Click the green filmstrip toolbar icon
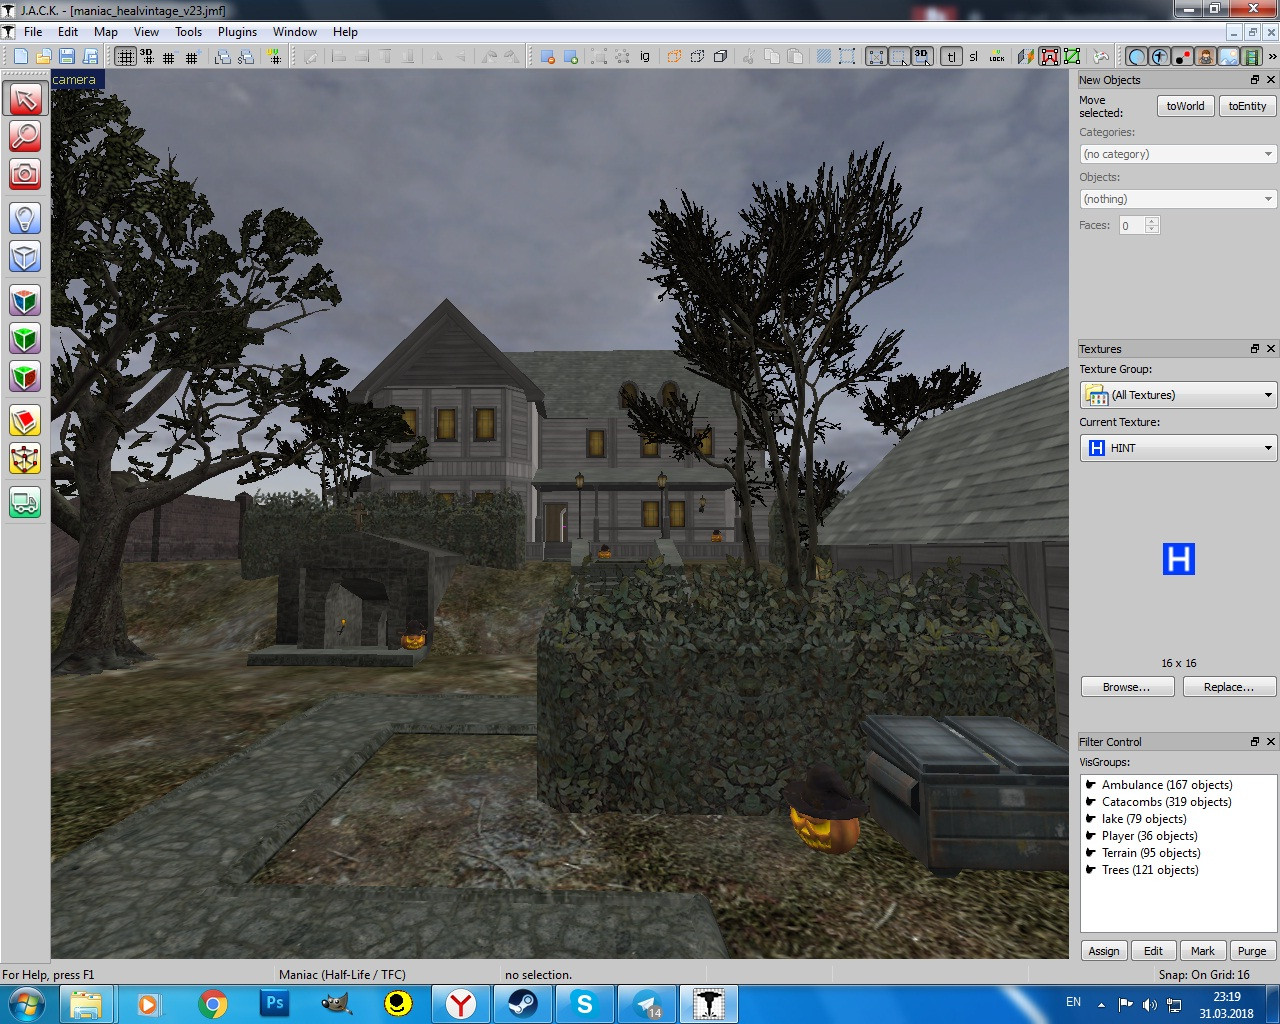 coord(1251,56)
